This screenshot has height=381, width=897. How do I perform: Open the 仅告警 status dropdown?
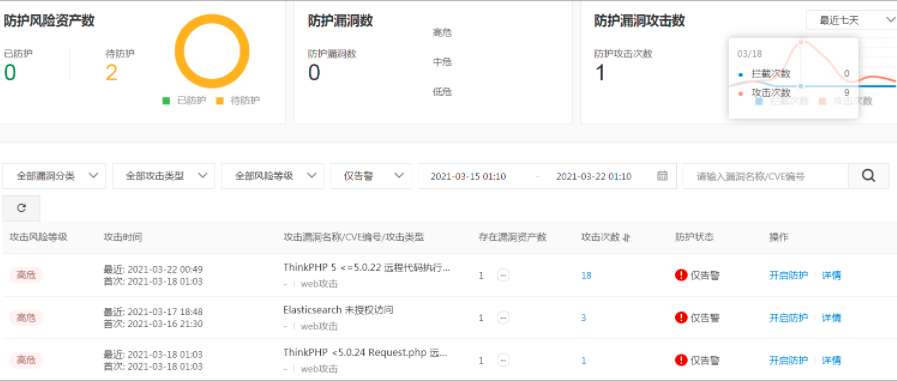coord(371,176)
